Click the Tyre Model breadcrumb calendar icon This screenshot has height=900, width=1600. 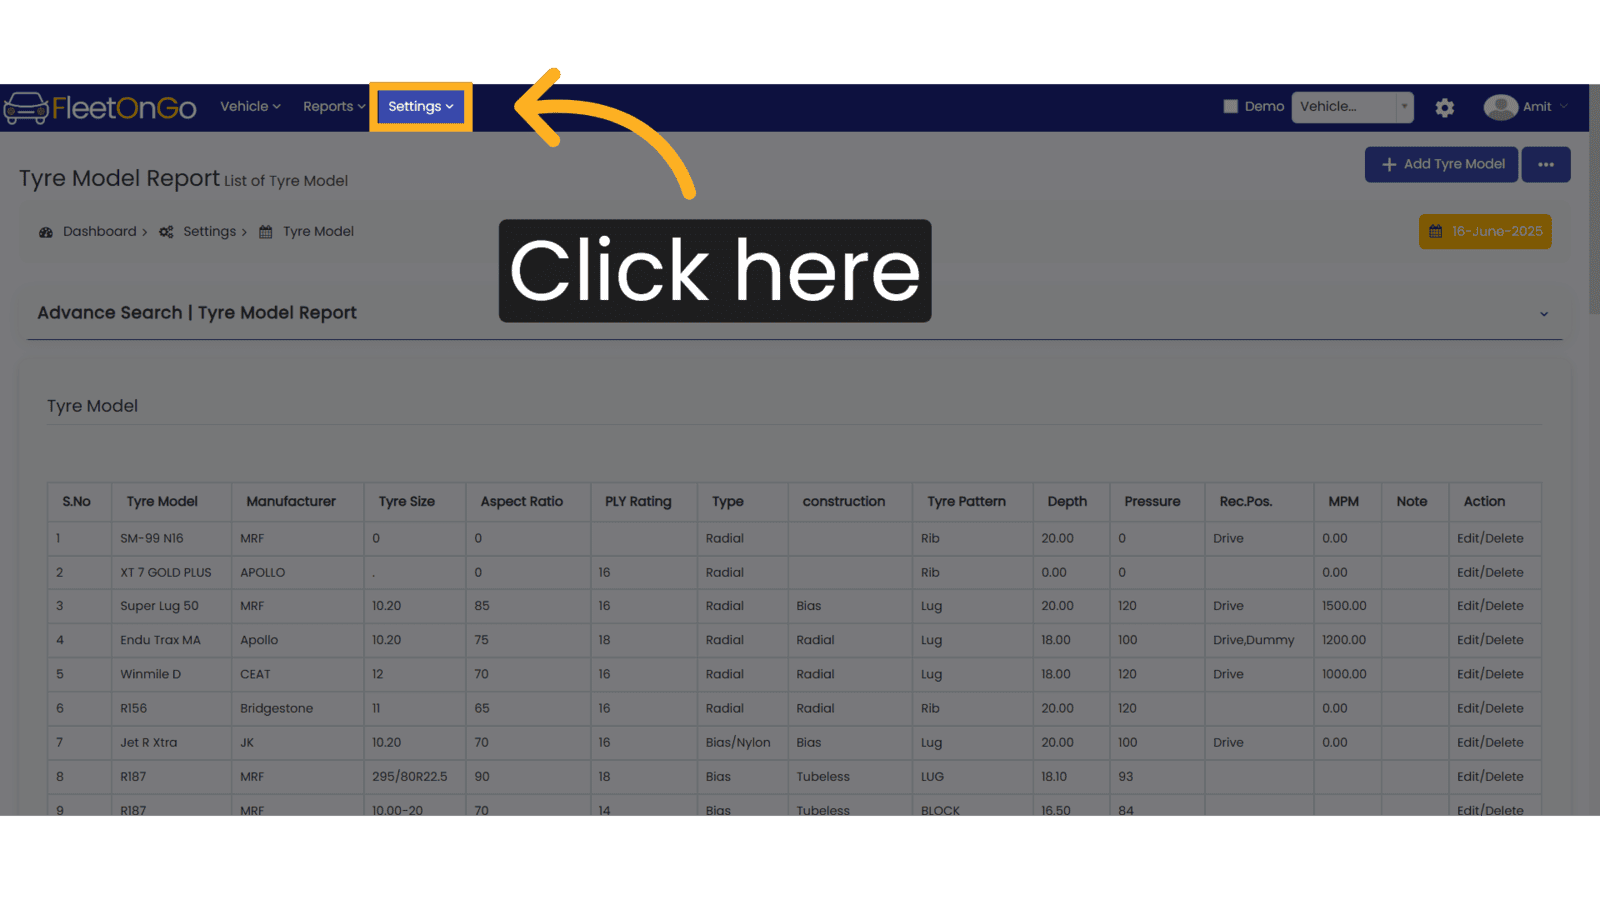tap(265, 232)
